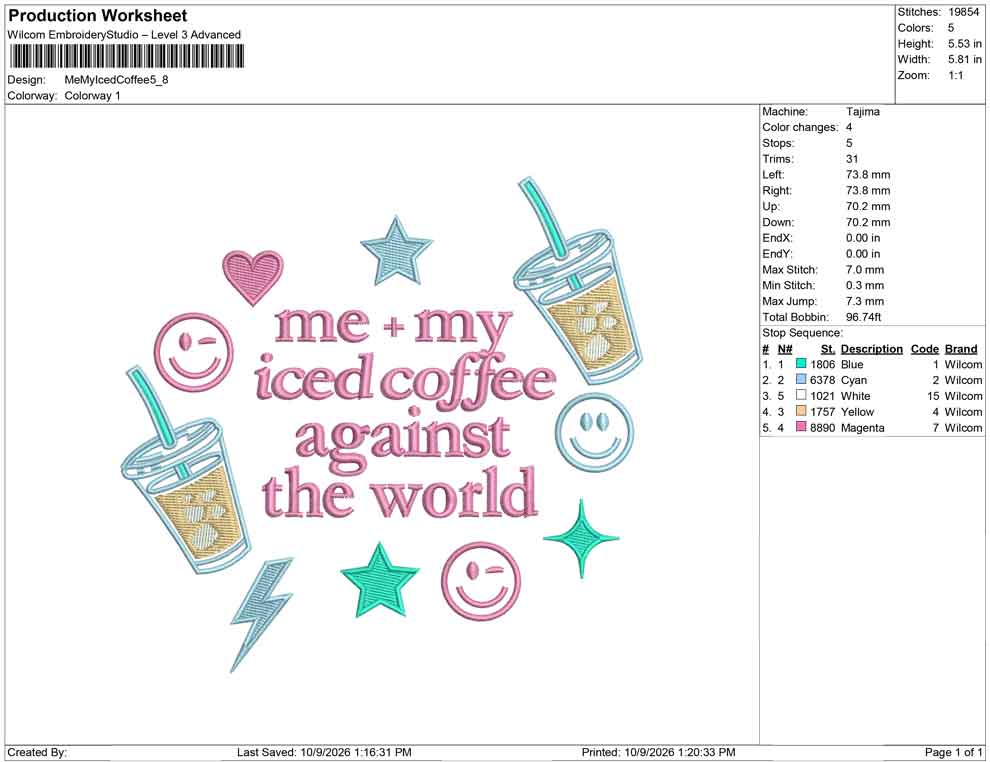Image resolution: width=990 pixels, height=762 pixels.
Task: Click the 'Created By:' footer label
Action: point(37,752)
